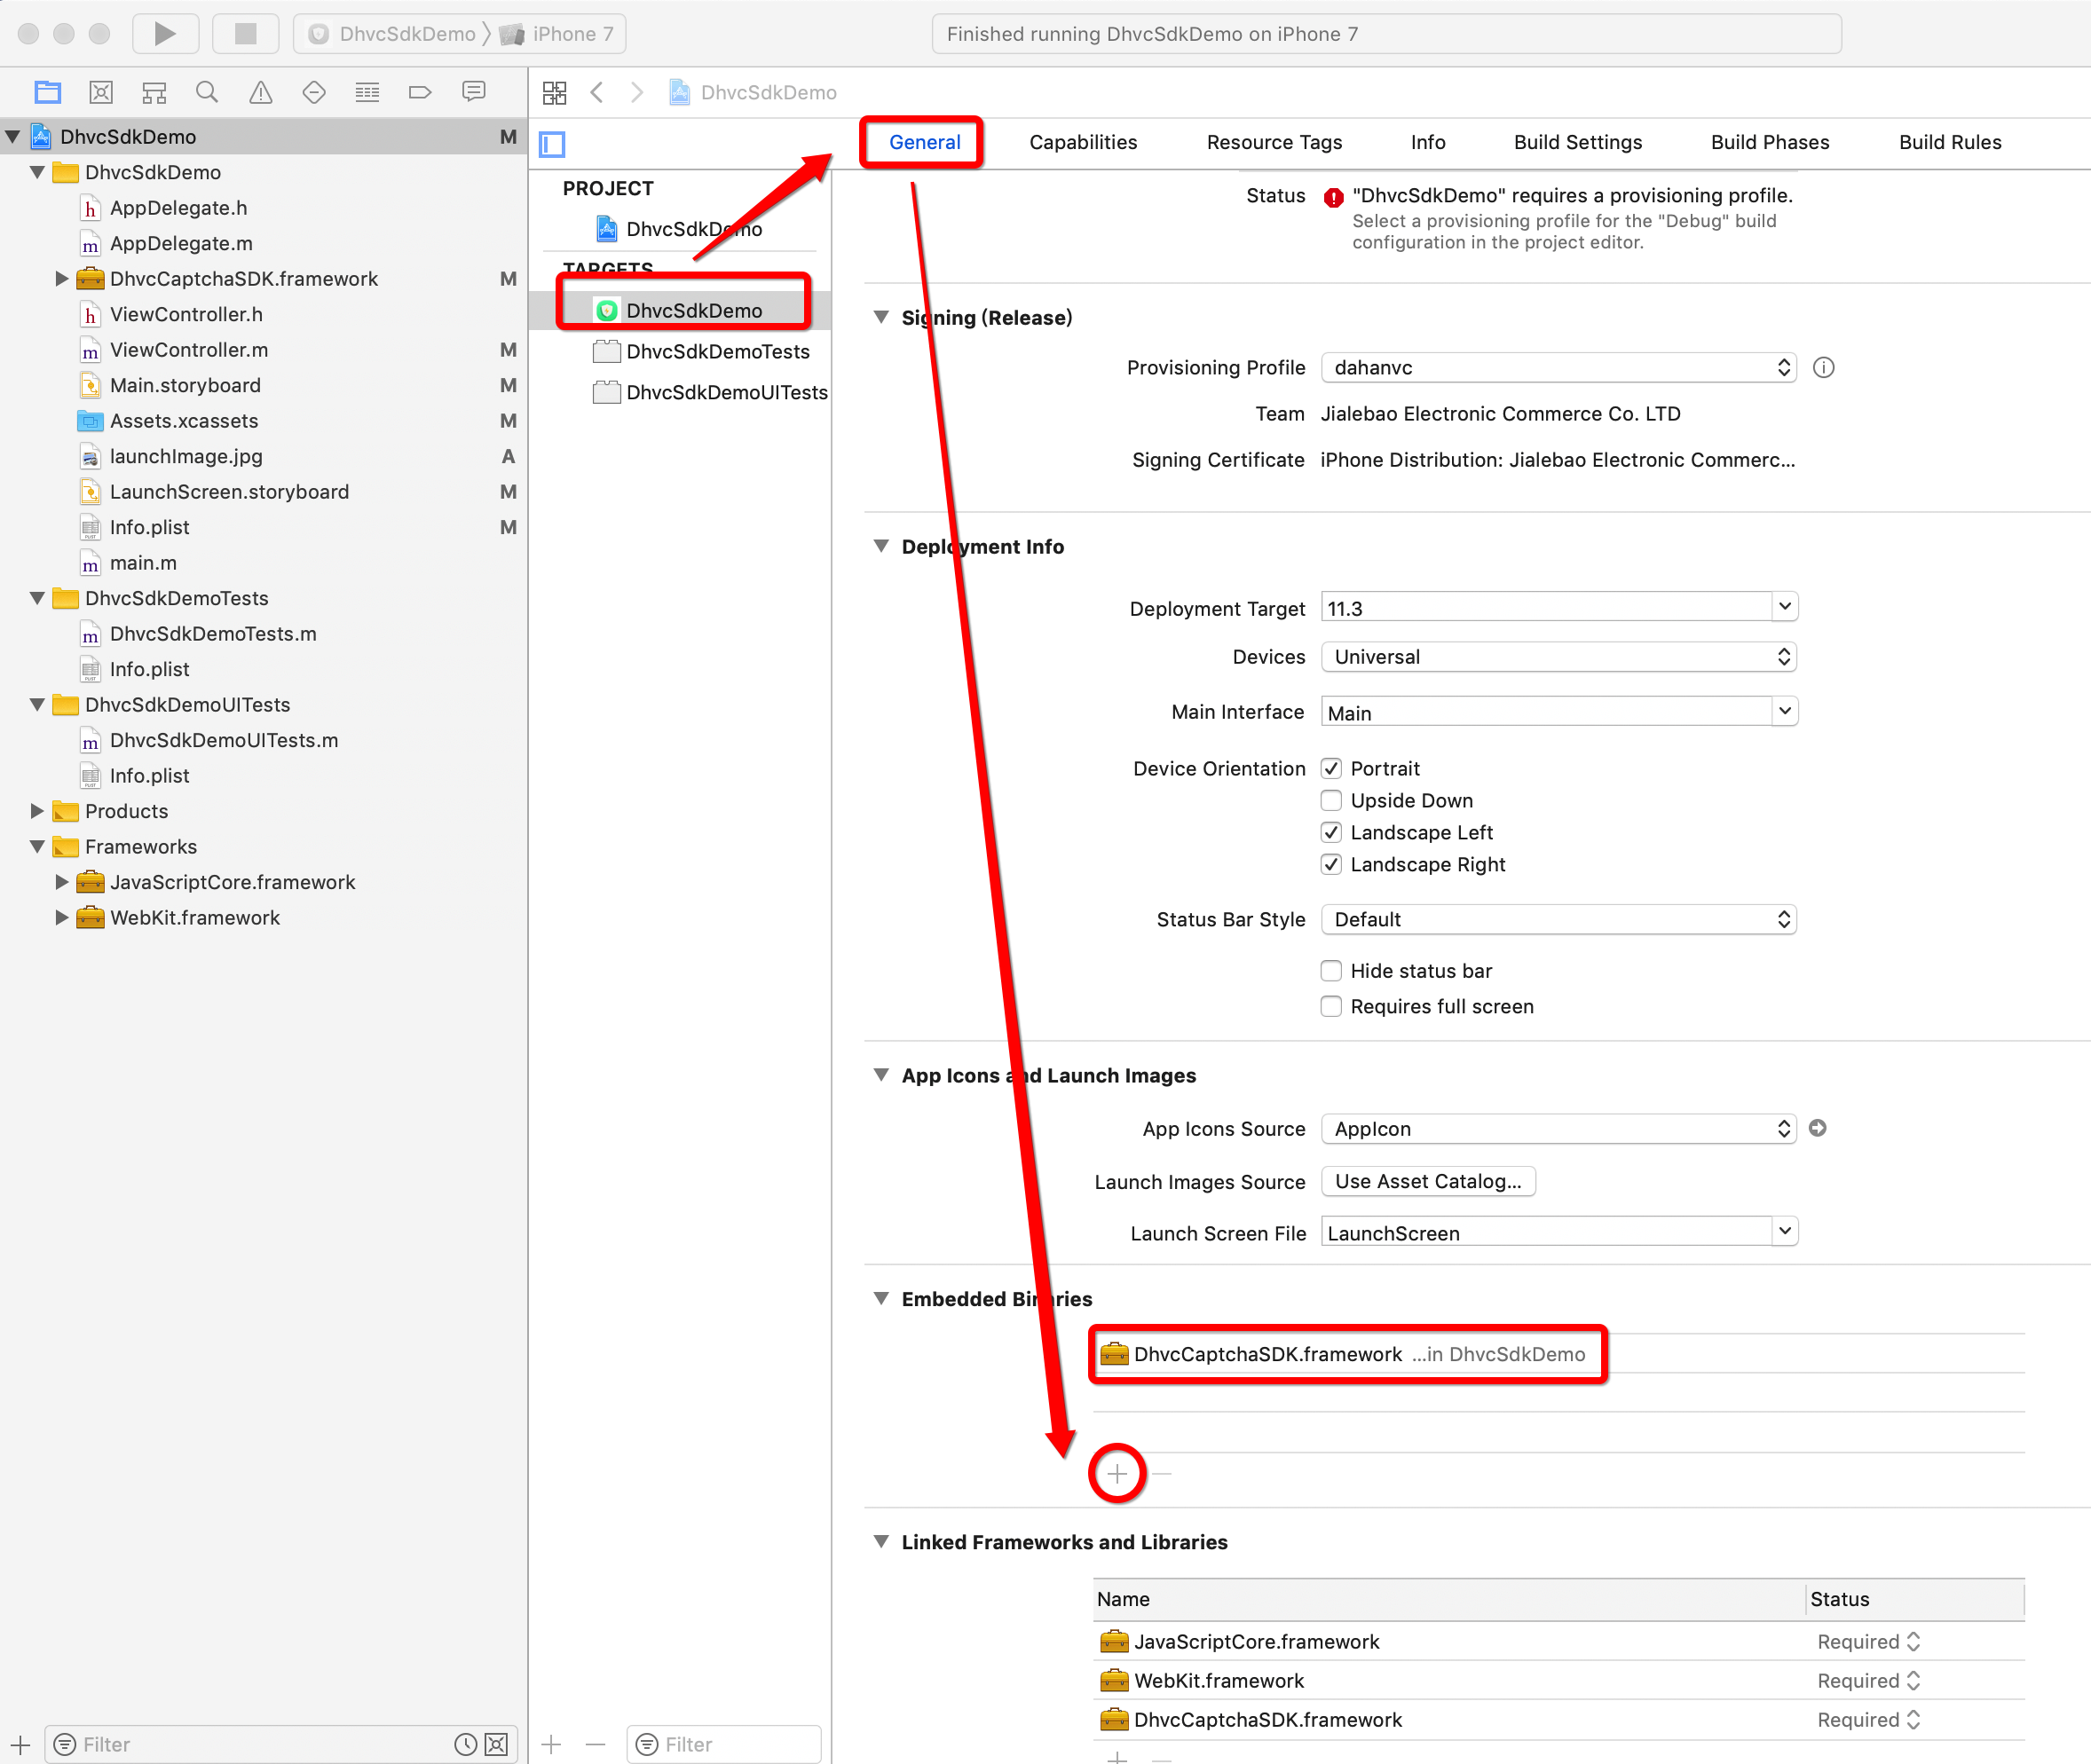Viewport: 2091px width, 1764px height.
Task: Open the App Icons Source dropdown
Action: pyautogui.click(x=1559, y=1128)
